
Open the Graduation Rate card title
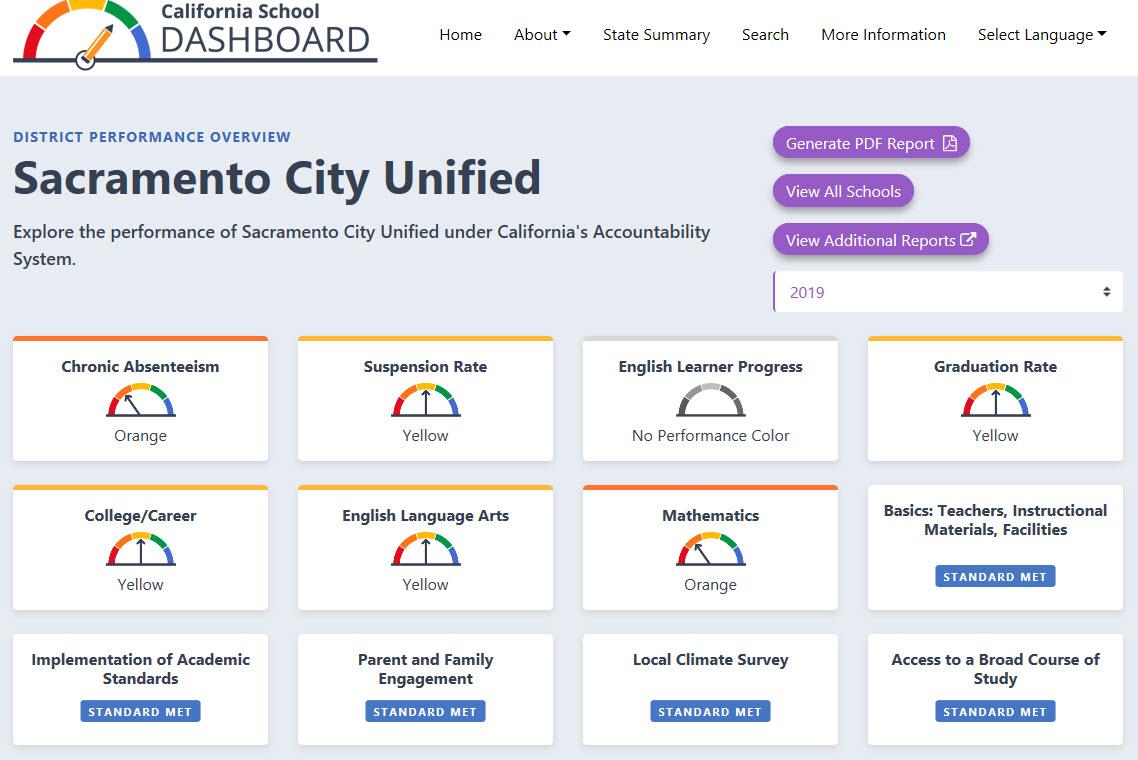[995, 367]
